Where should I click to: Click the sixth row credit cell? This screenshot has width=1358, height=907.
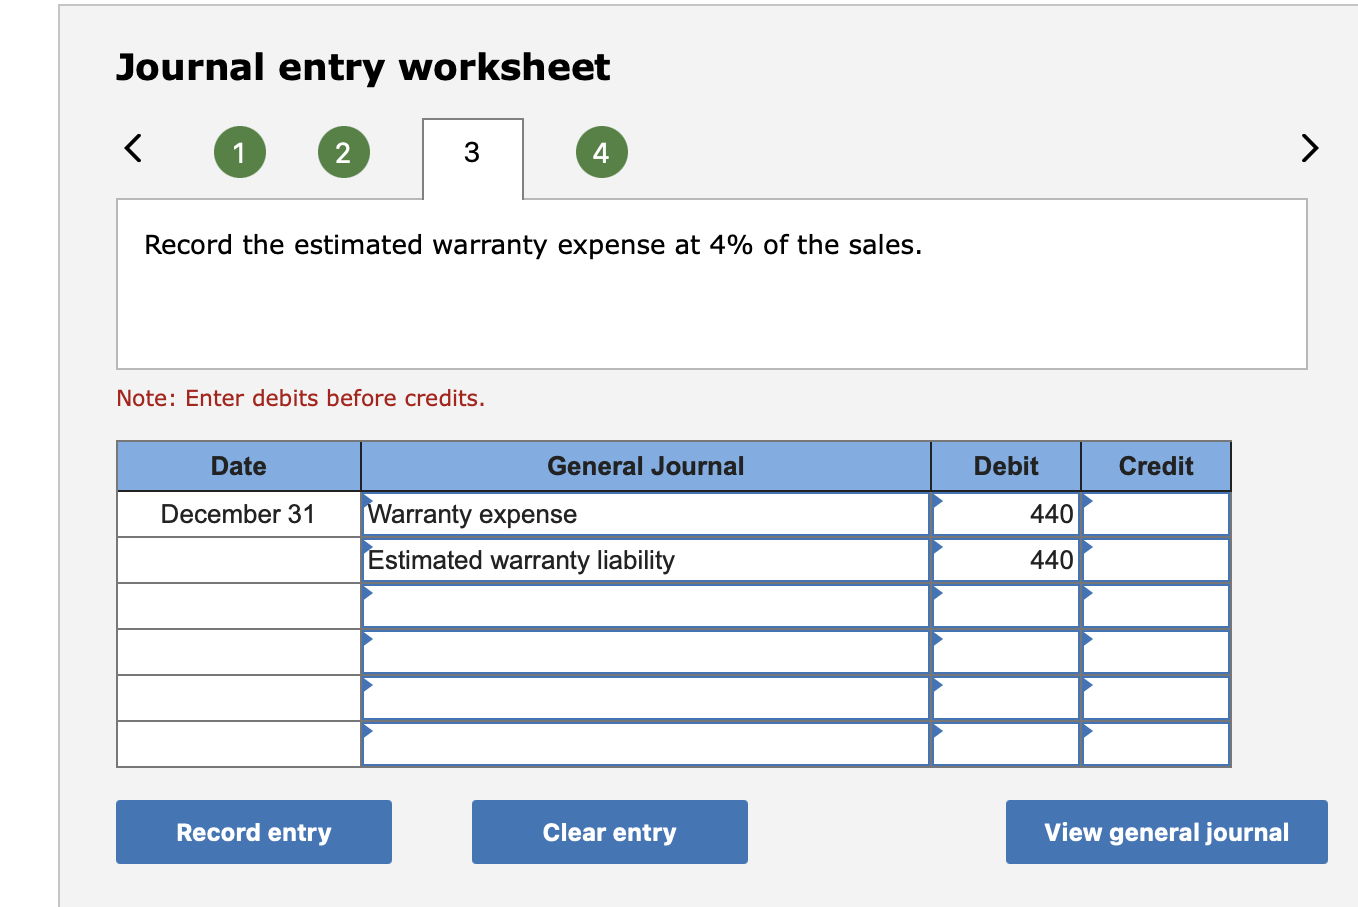coord(1156,744)
